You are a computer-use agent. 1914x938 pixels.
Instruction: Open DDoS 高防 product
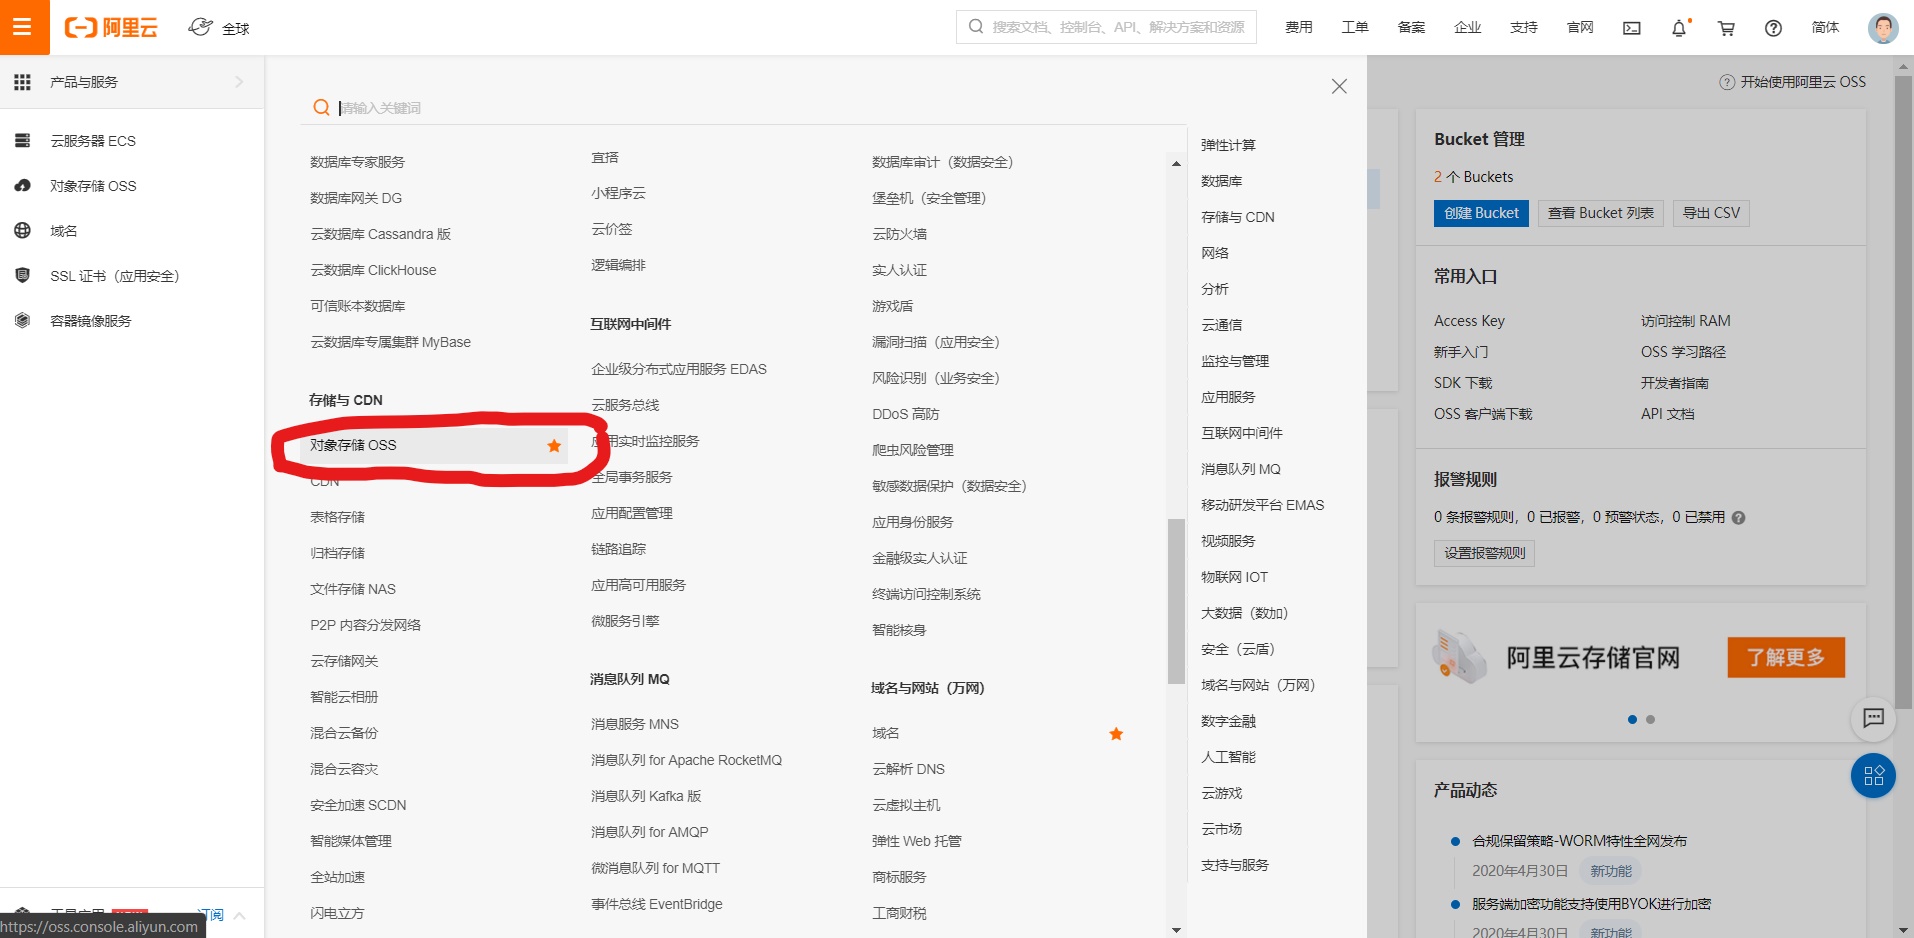[x=906, y=414]
